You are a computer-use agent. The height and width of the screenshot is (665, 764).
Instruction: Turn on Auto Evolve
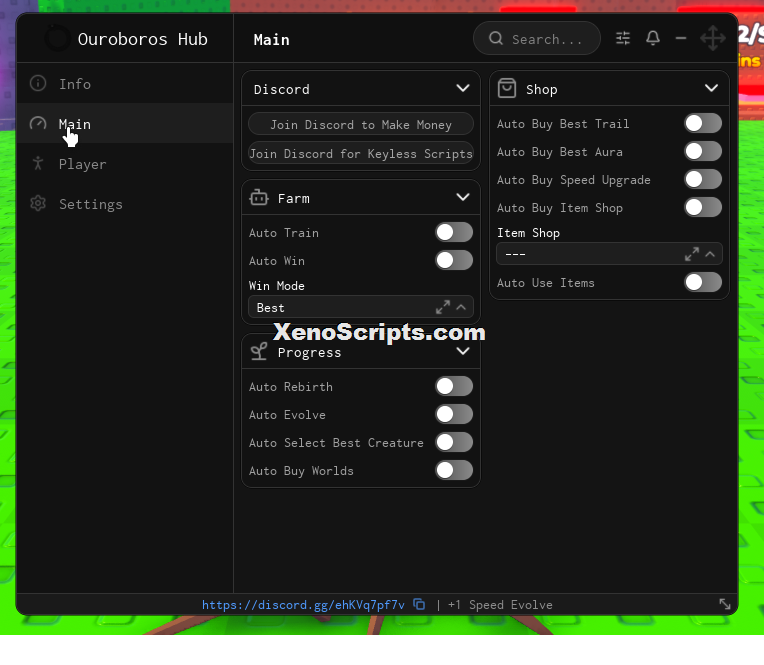454,415
